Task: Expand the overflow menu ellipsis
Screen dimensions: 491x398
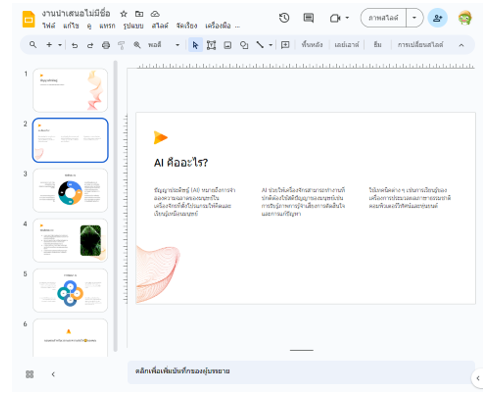Action: coord(237,26)
